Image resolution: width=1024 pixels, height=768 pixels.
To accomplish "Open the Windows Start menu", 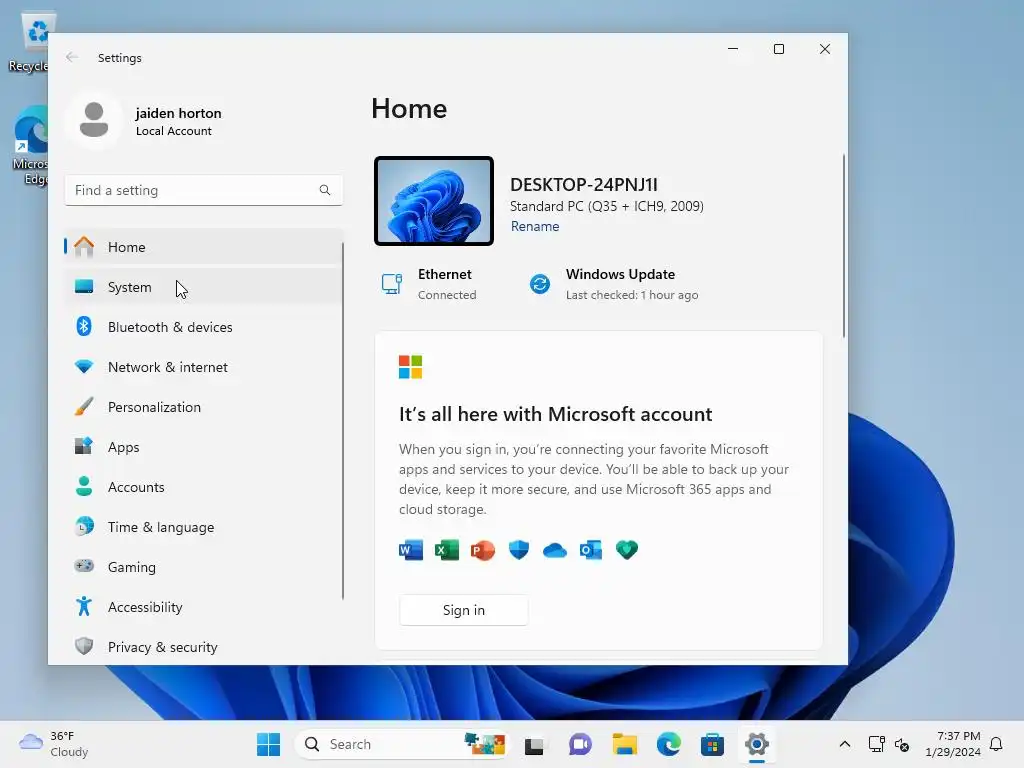I will (x=268, y=744).
